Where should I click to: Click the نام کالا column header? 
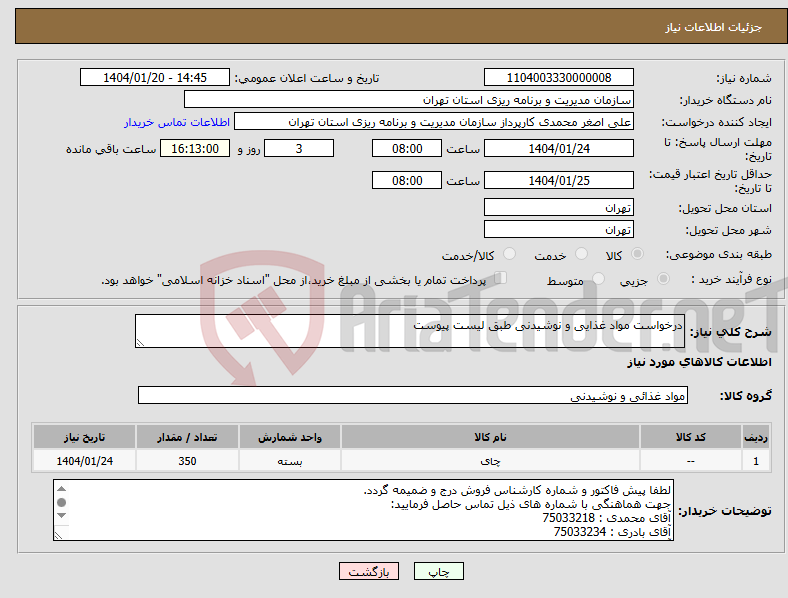490,437
